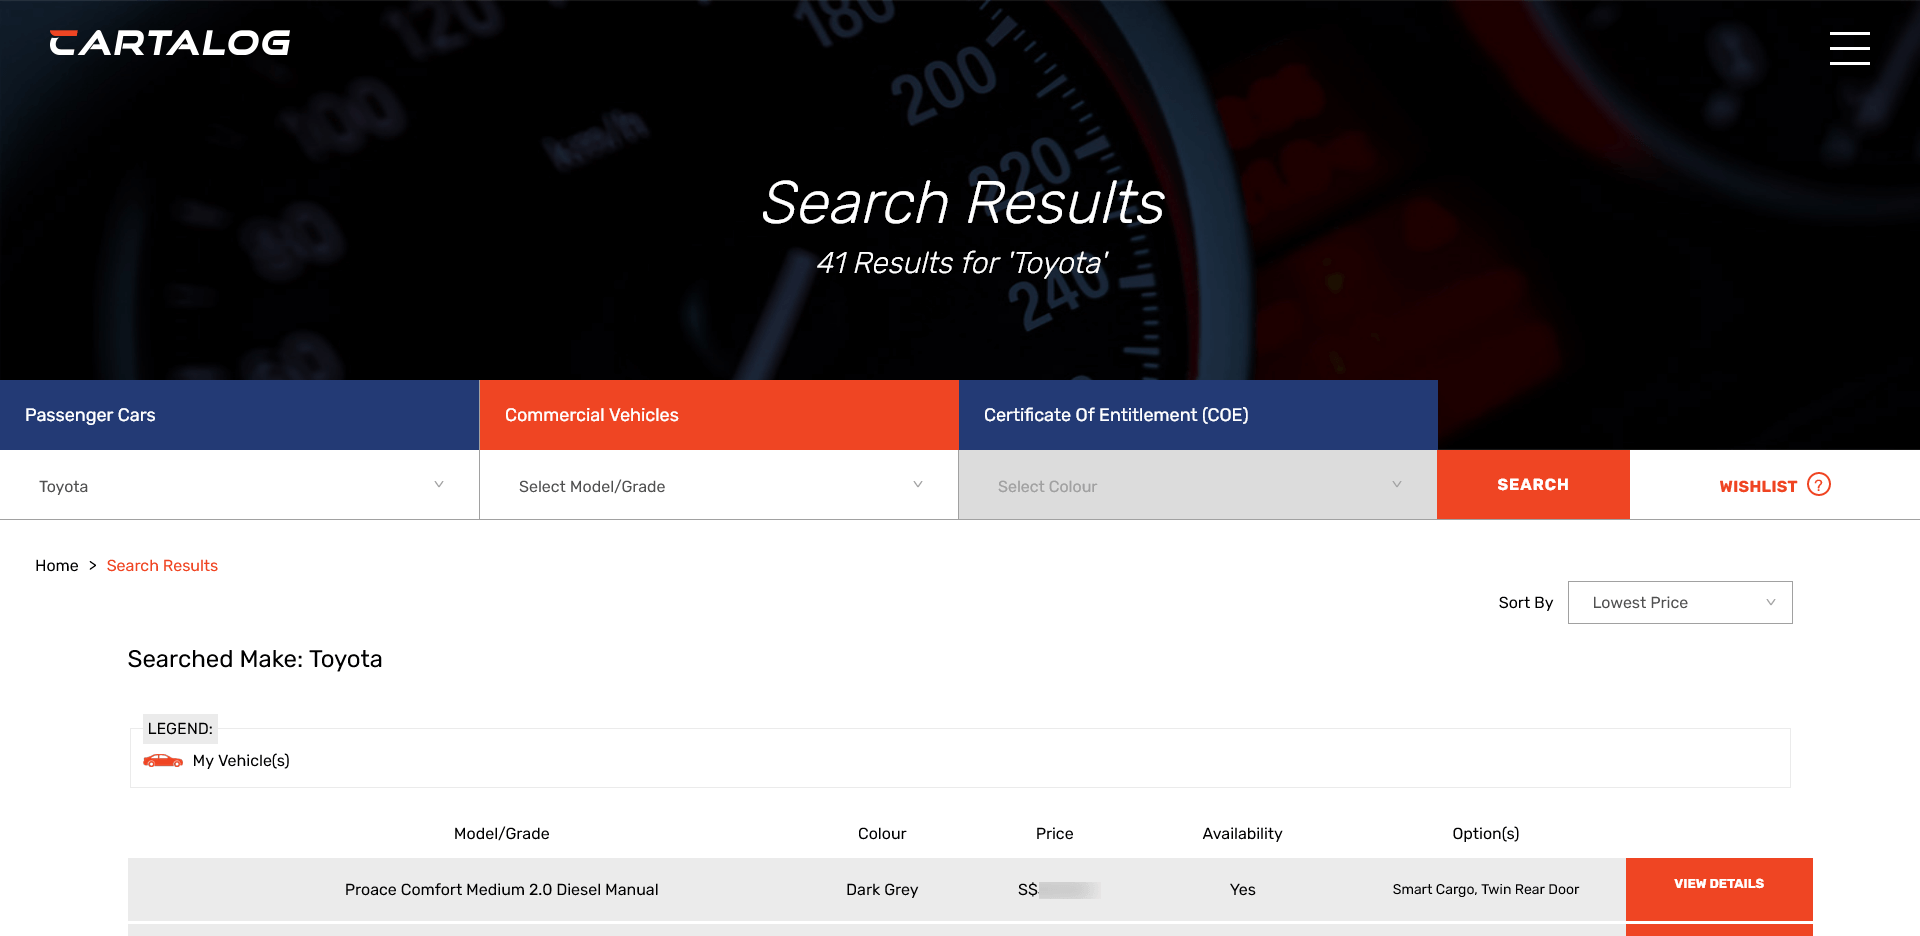Screen dimensions: 1920x936
Task: Click the wishlist question mark icon
Action: [x=1819, y=485]
